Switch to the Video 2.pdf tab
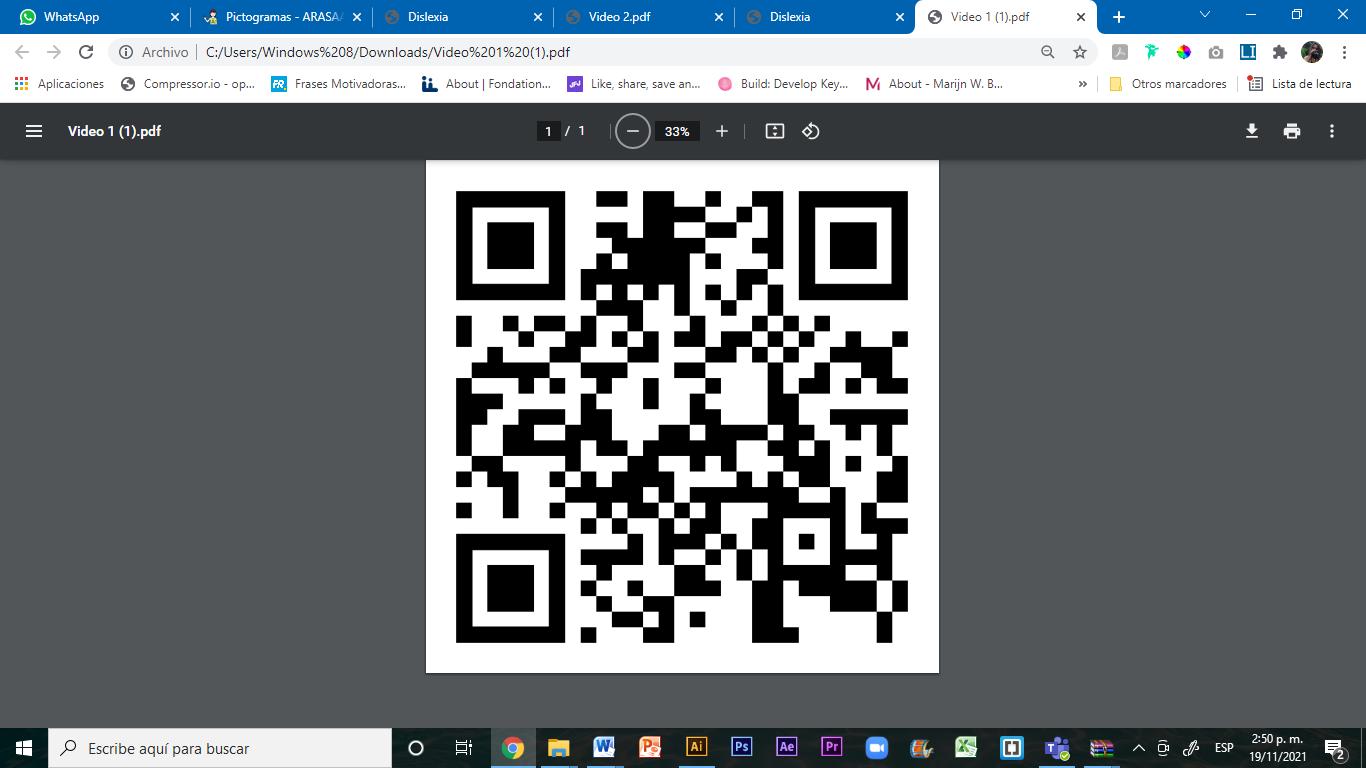 pyautogui.click(x=644, y=17)
